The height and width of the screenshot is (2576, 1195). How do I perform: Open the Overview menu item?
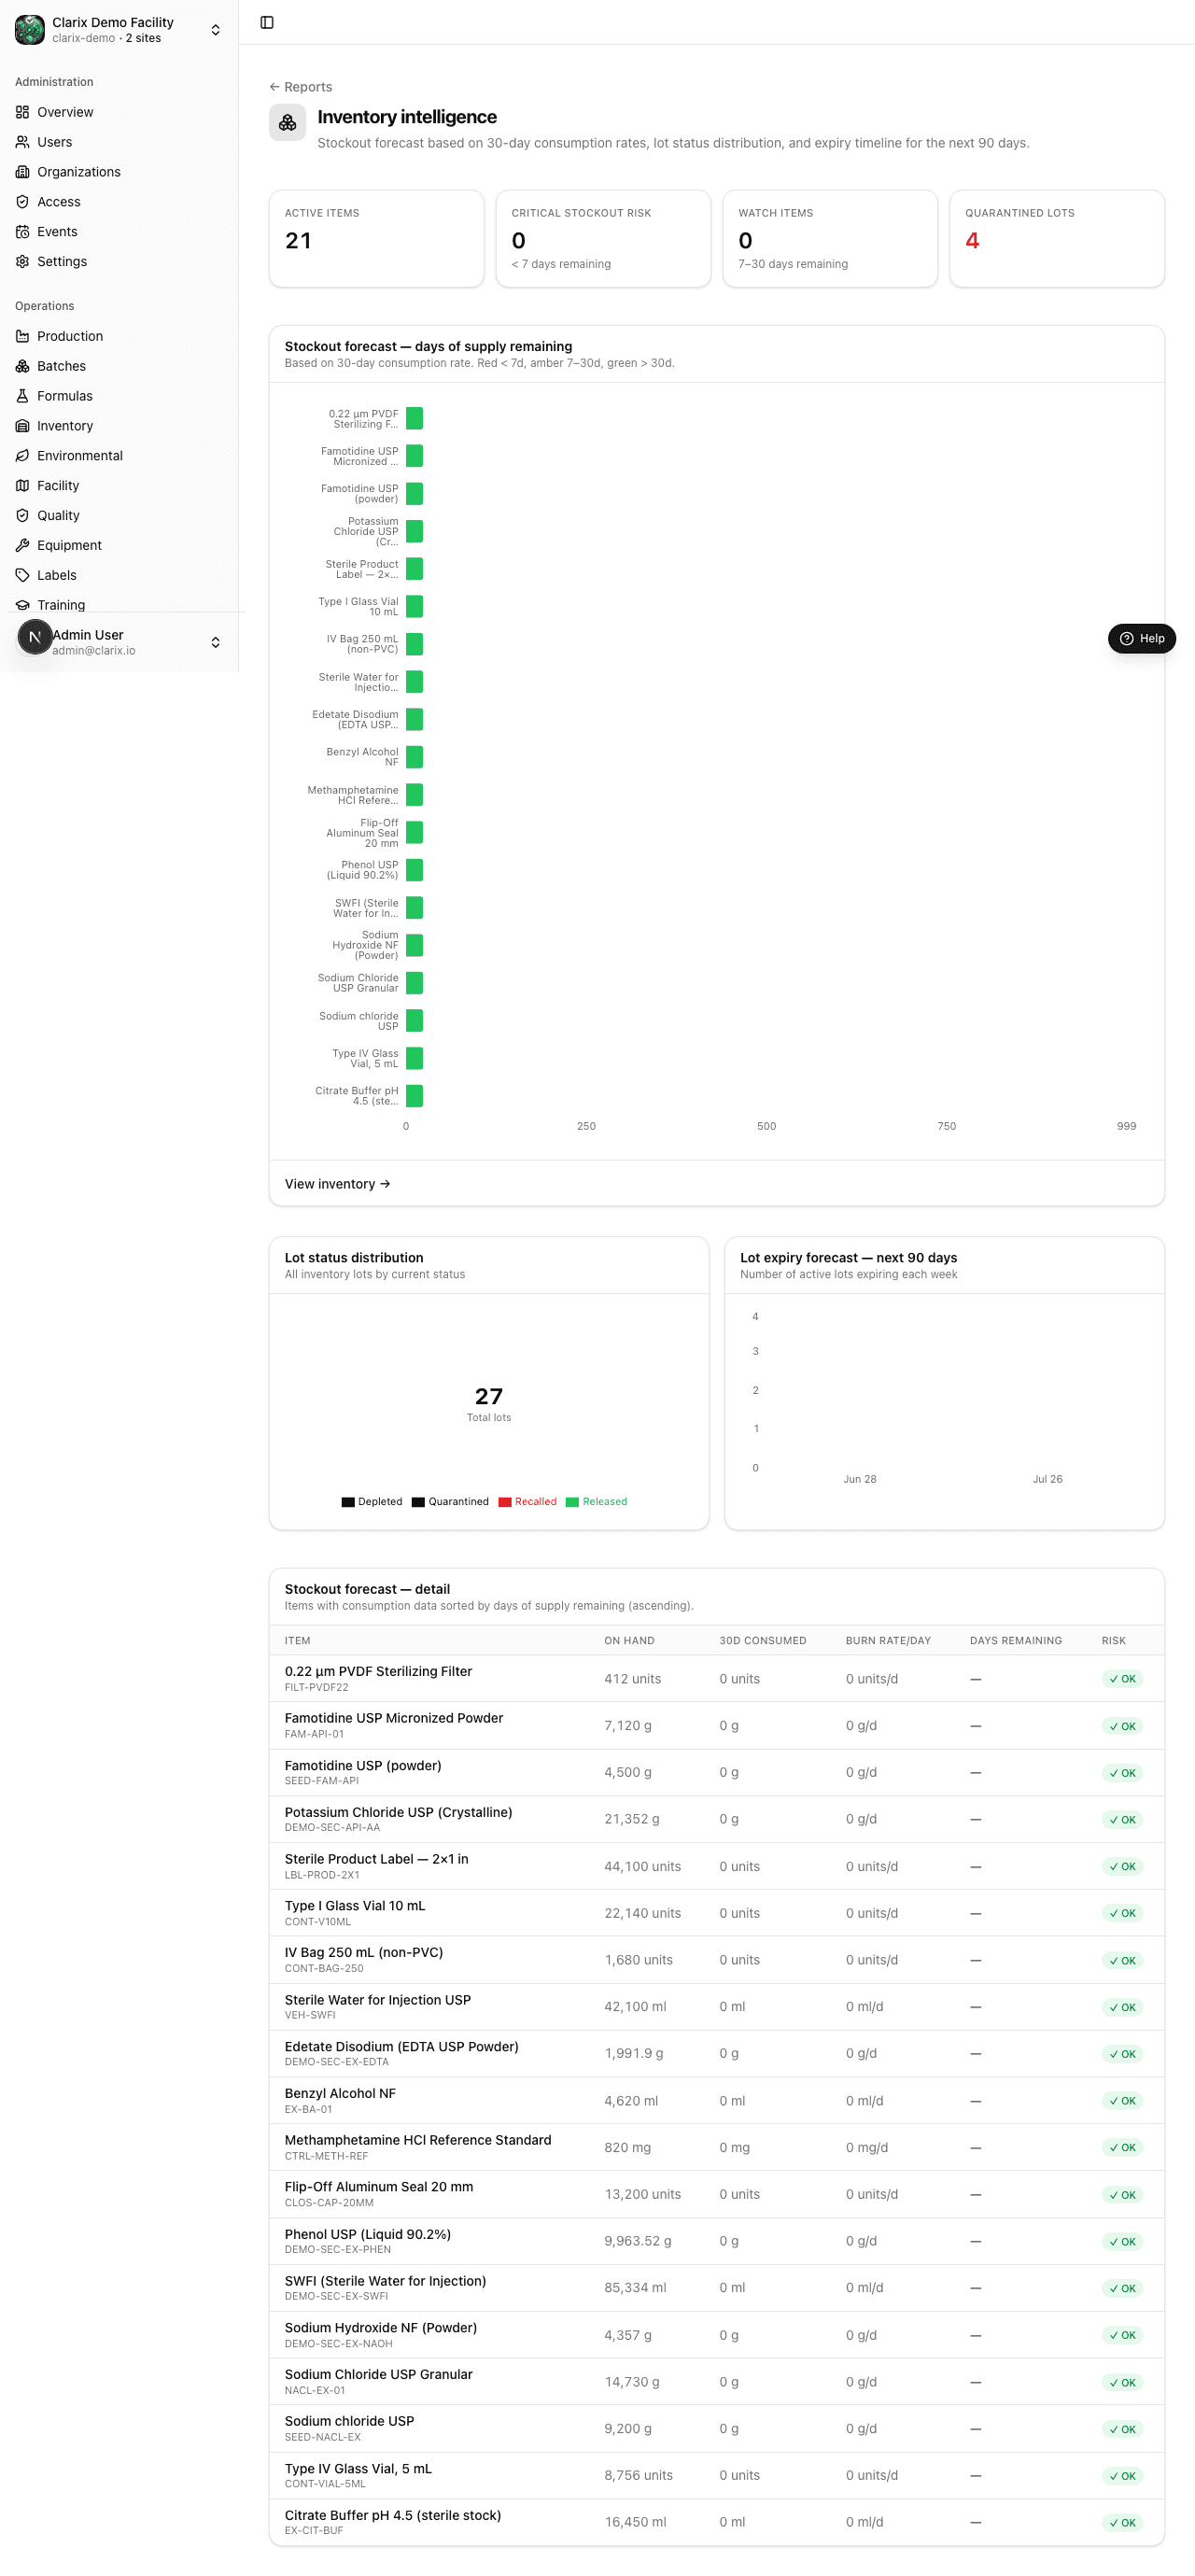tap(119, 112)
